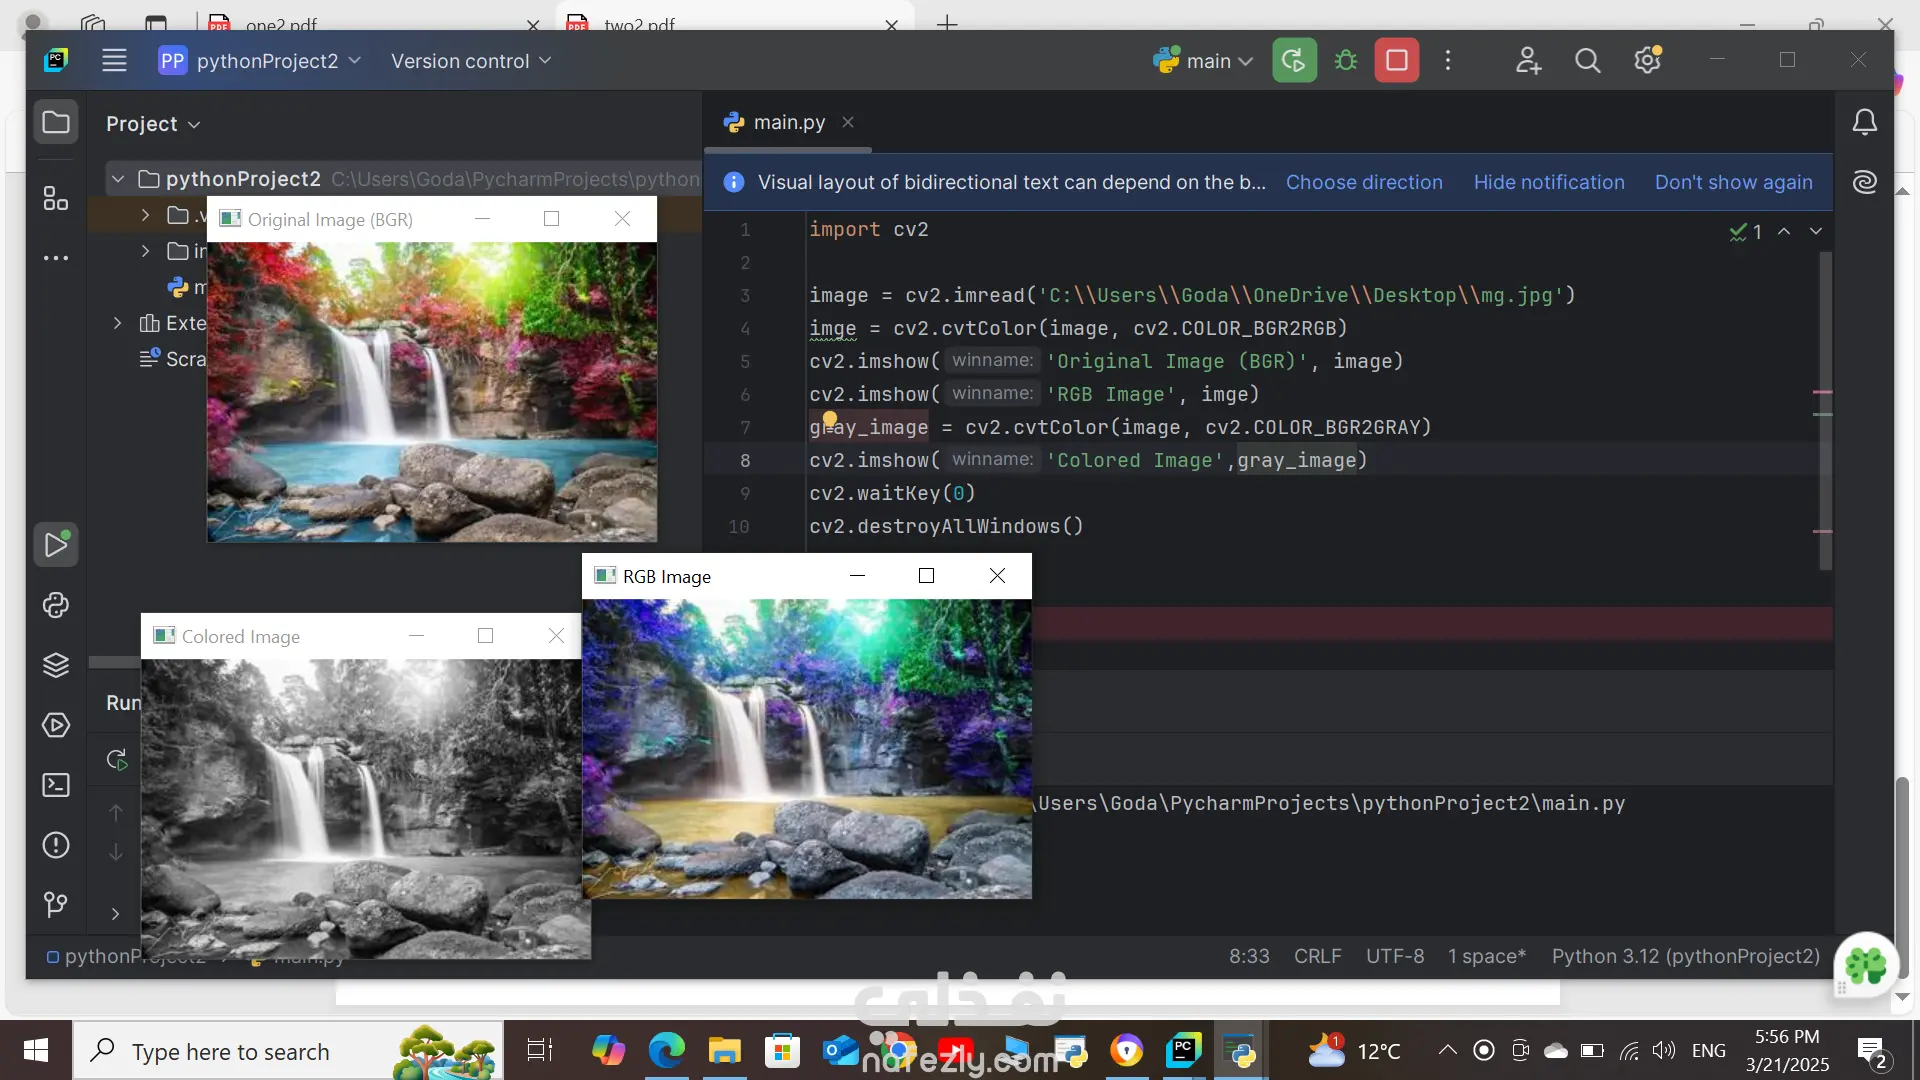Toggle the Project folder tool window

tap(56, 123)
